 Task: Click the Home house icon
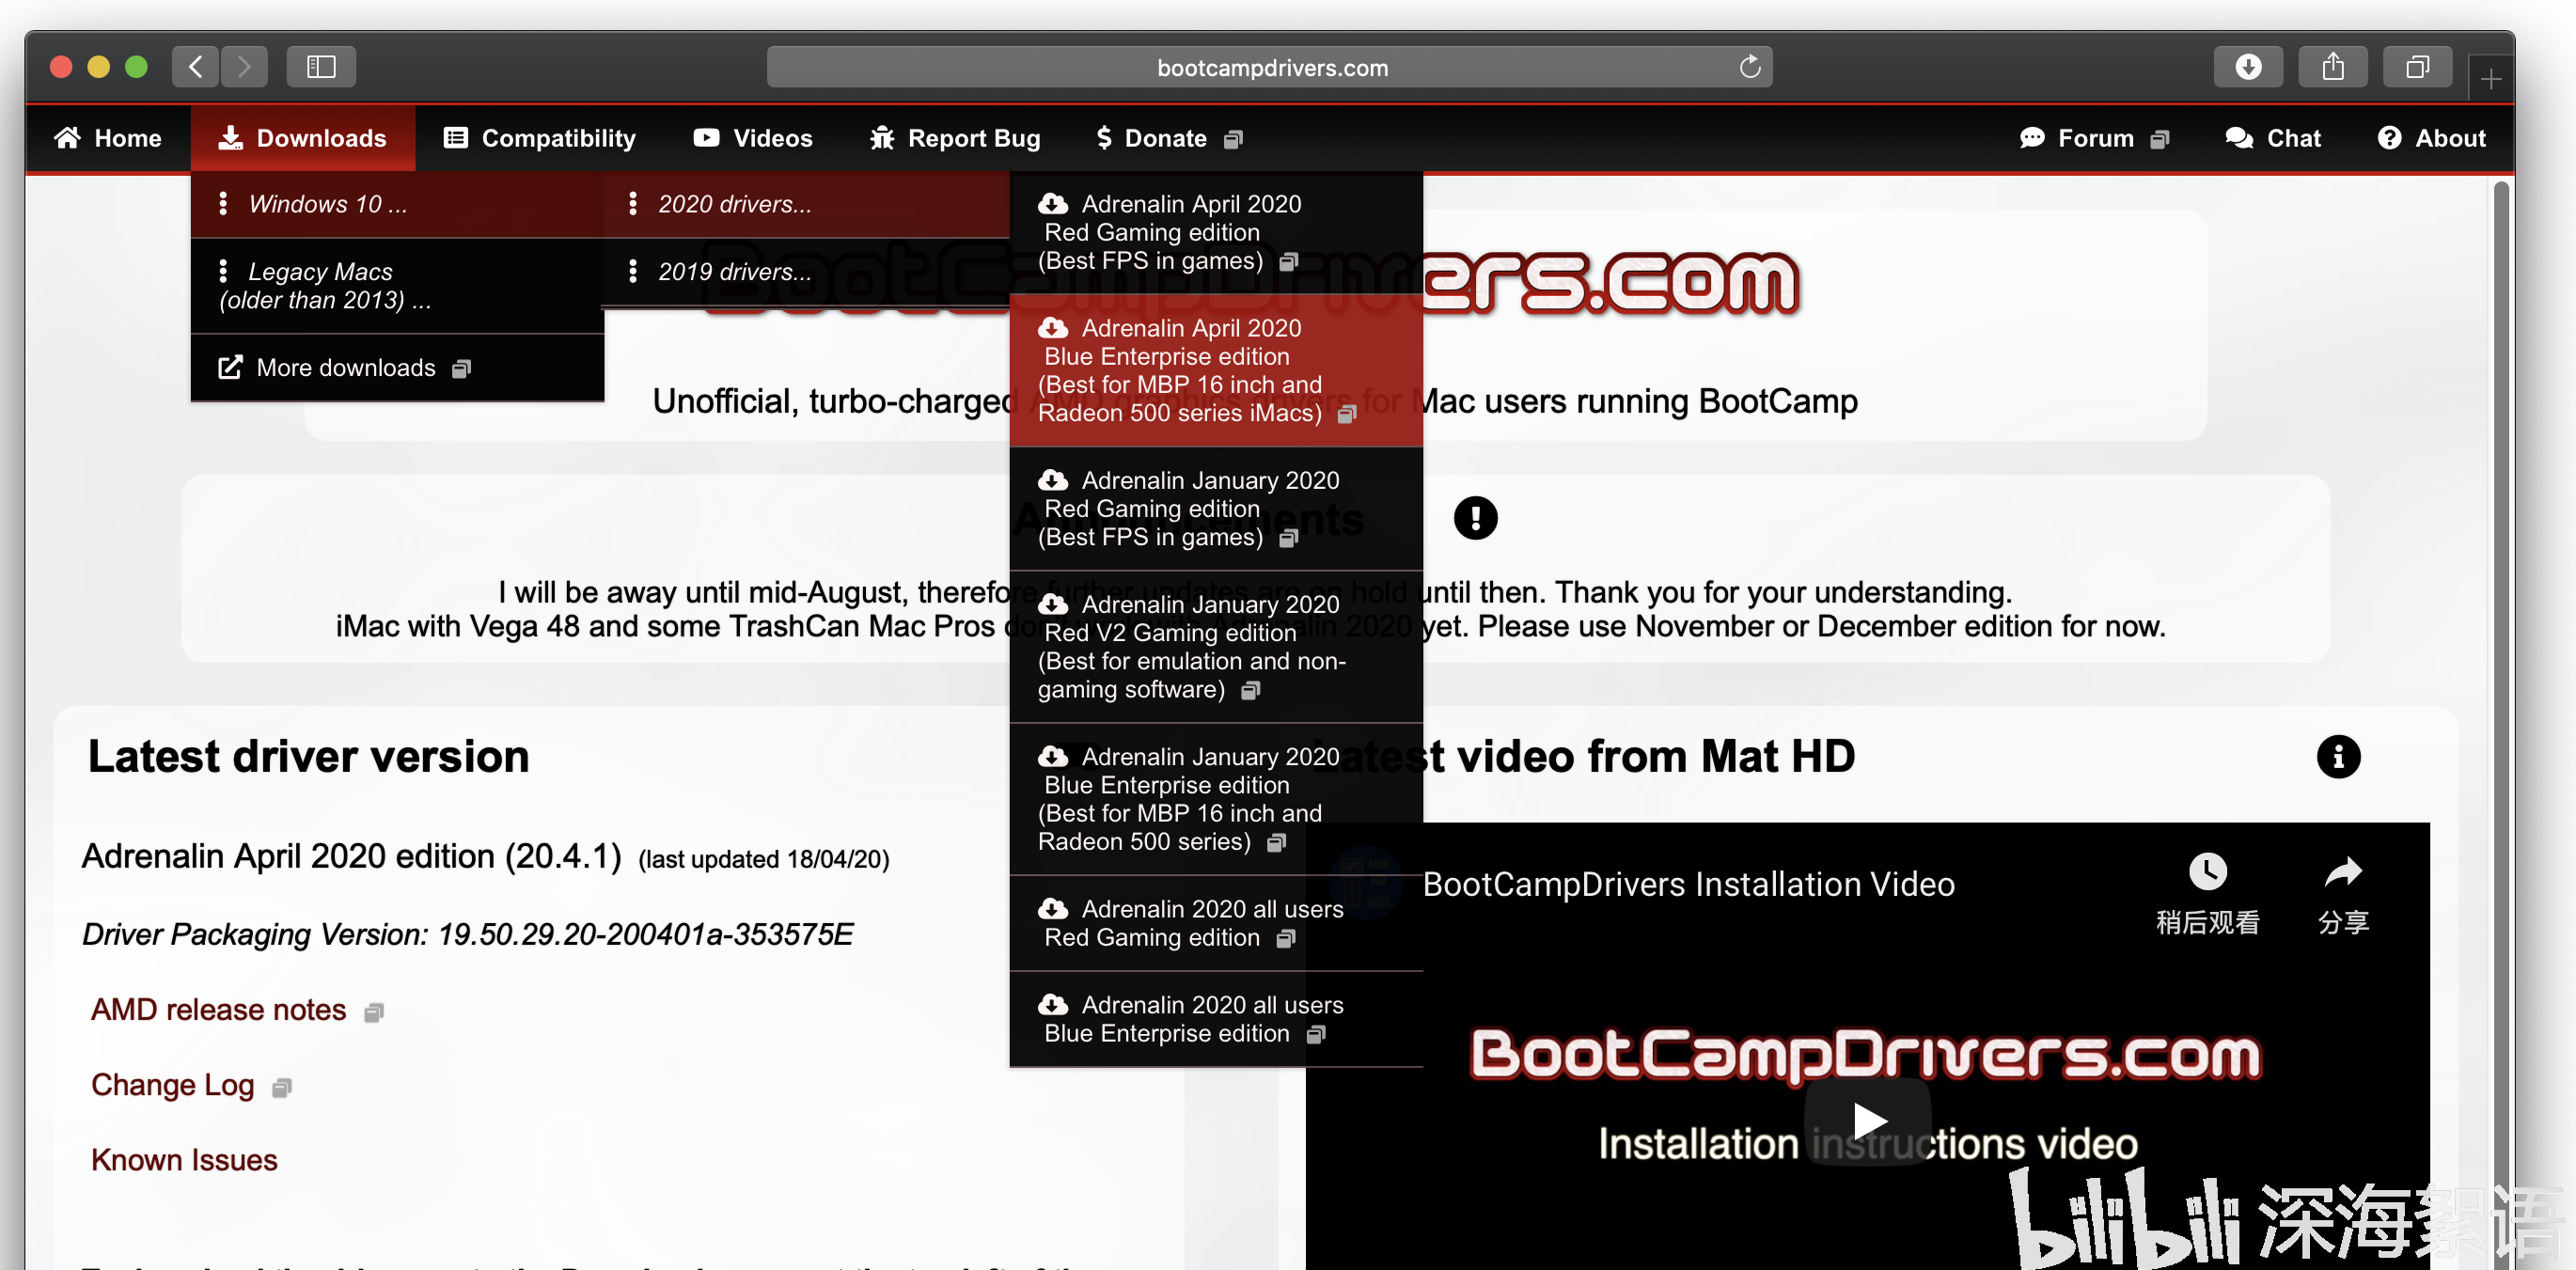click(67, 138)
